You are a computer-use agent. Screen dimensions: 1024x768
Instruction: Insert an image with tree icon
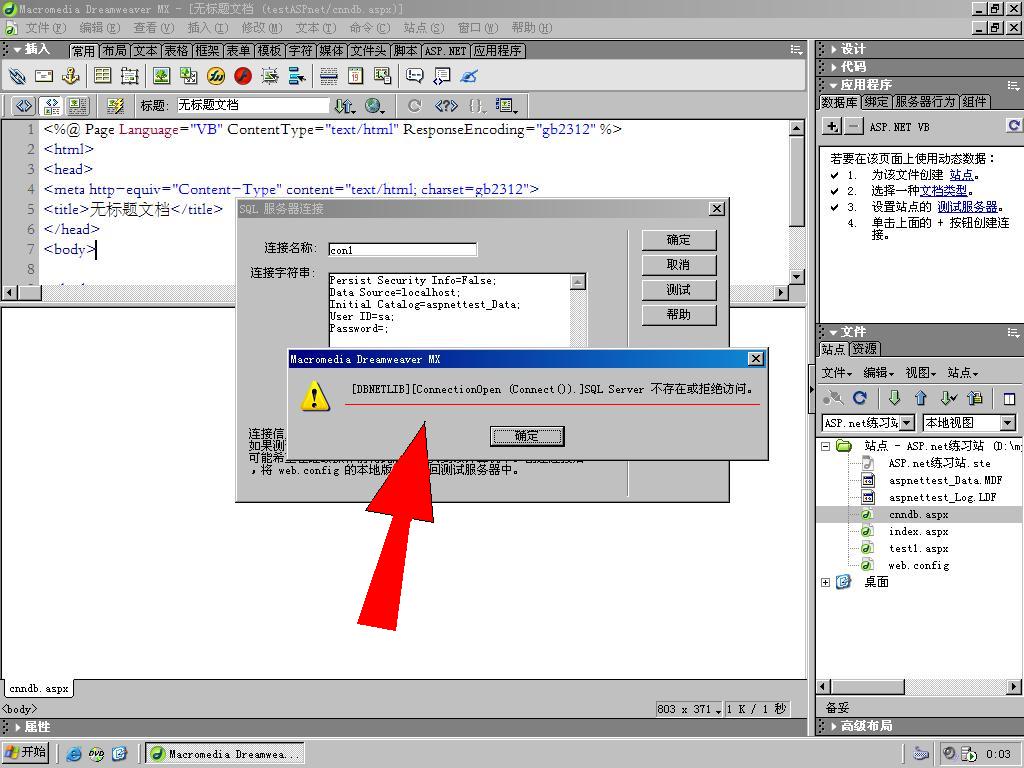tap(161, 76)
